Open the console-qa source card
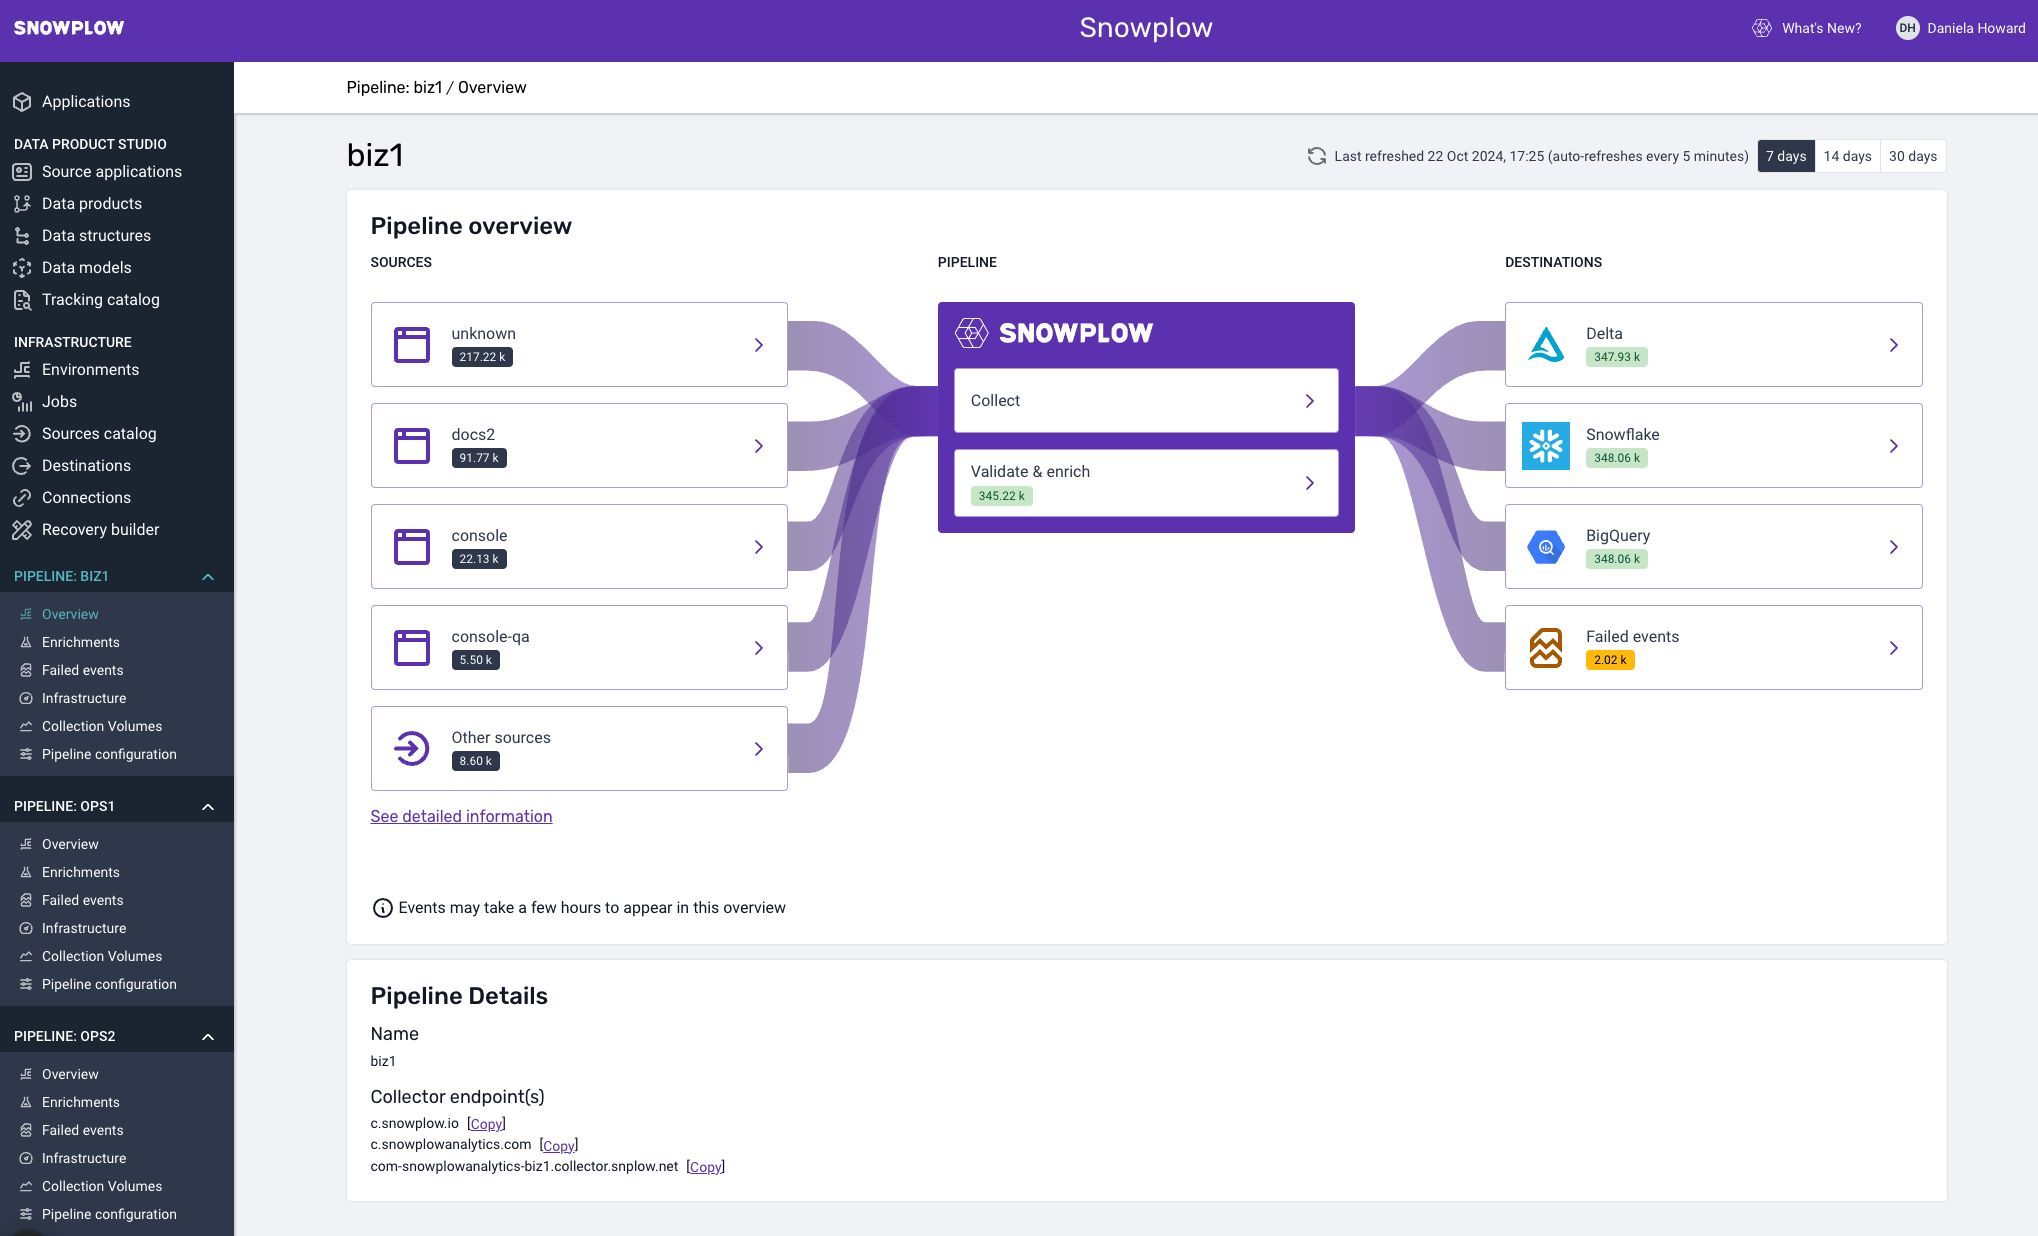 point(579,648)
